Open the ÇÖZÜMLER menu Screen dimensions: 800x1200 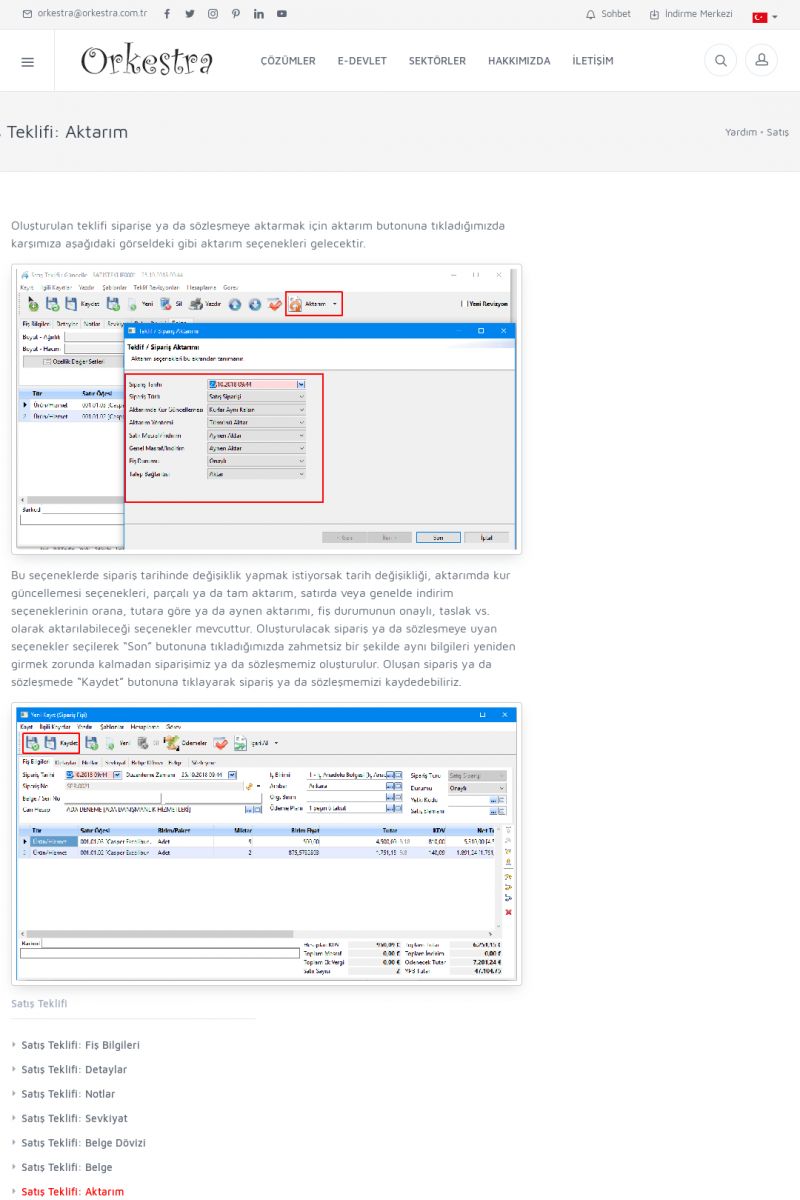pos(288,61)
